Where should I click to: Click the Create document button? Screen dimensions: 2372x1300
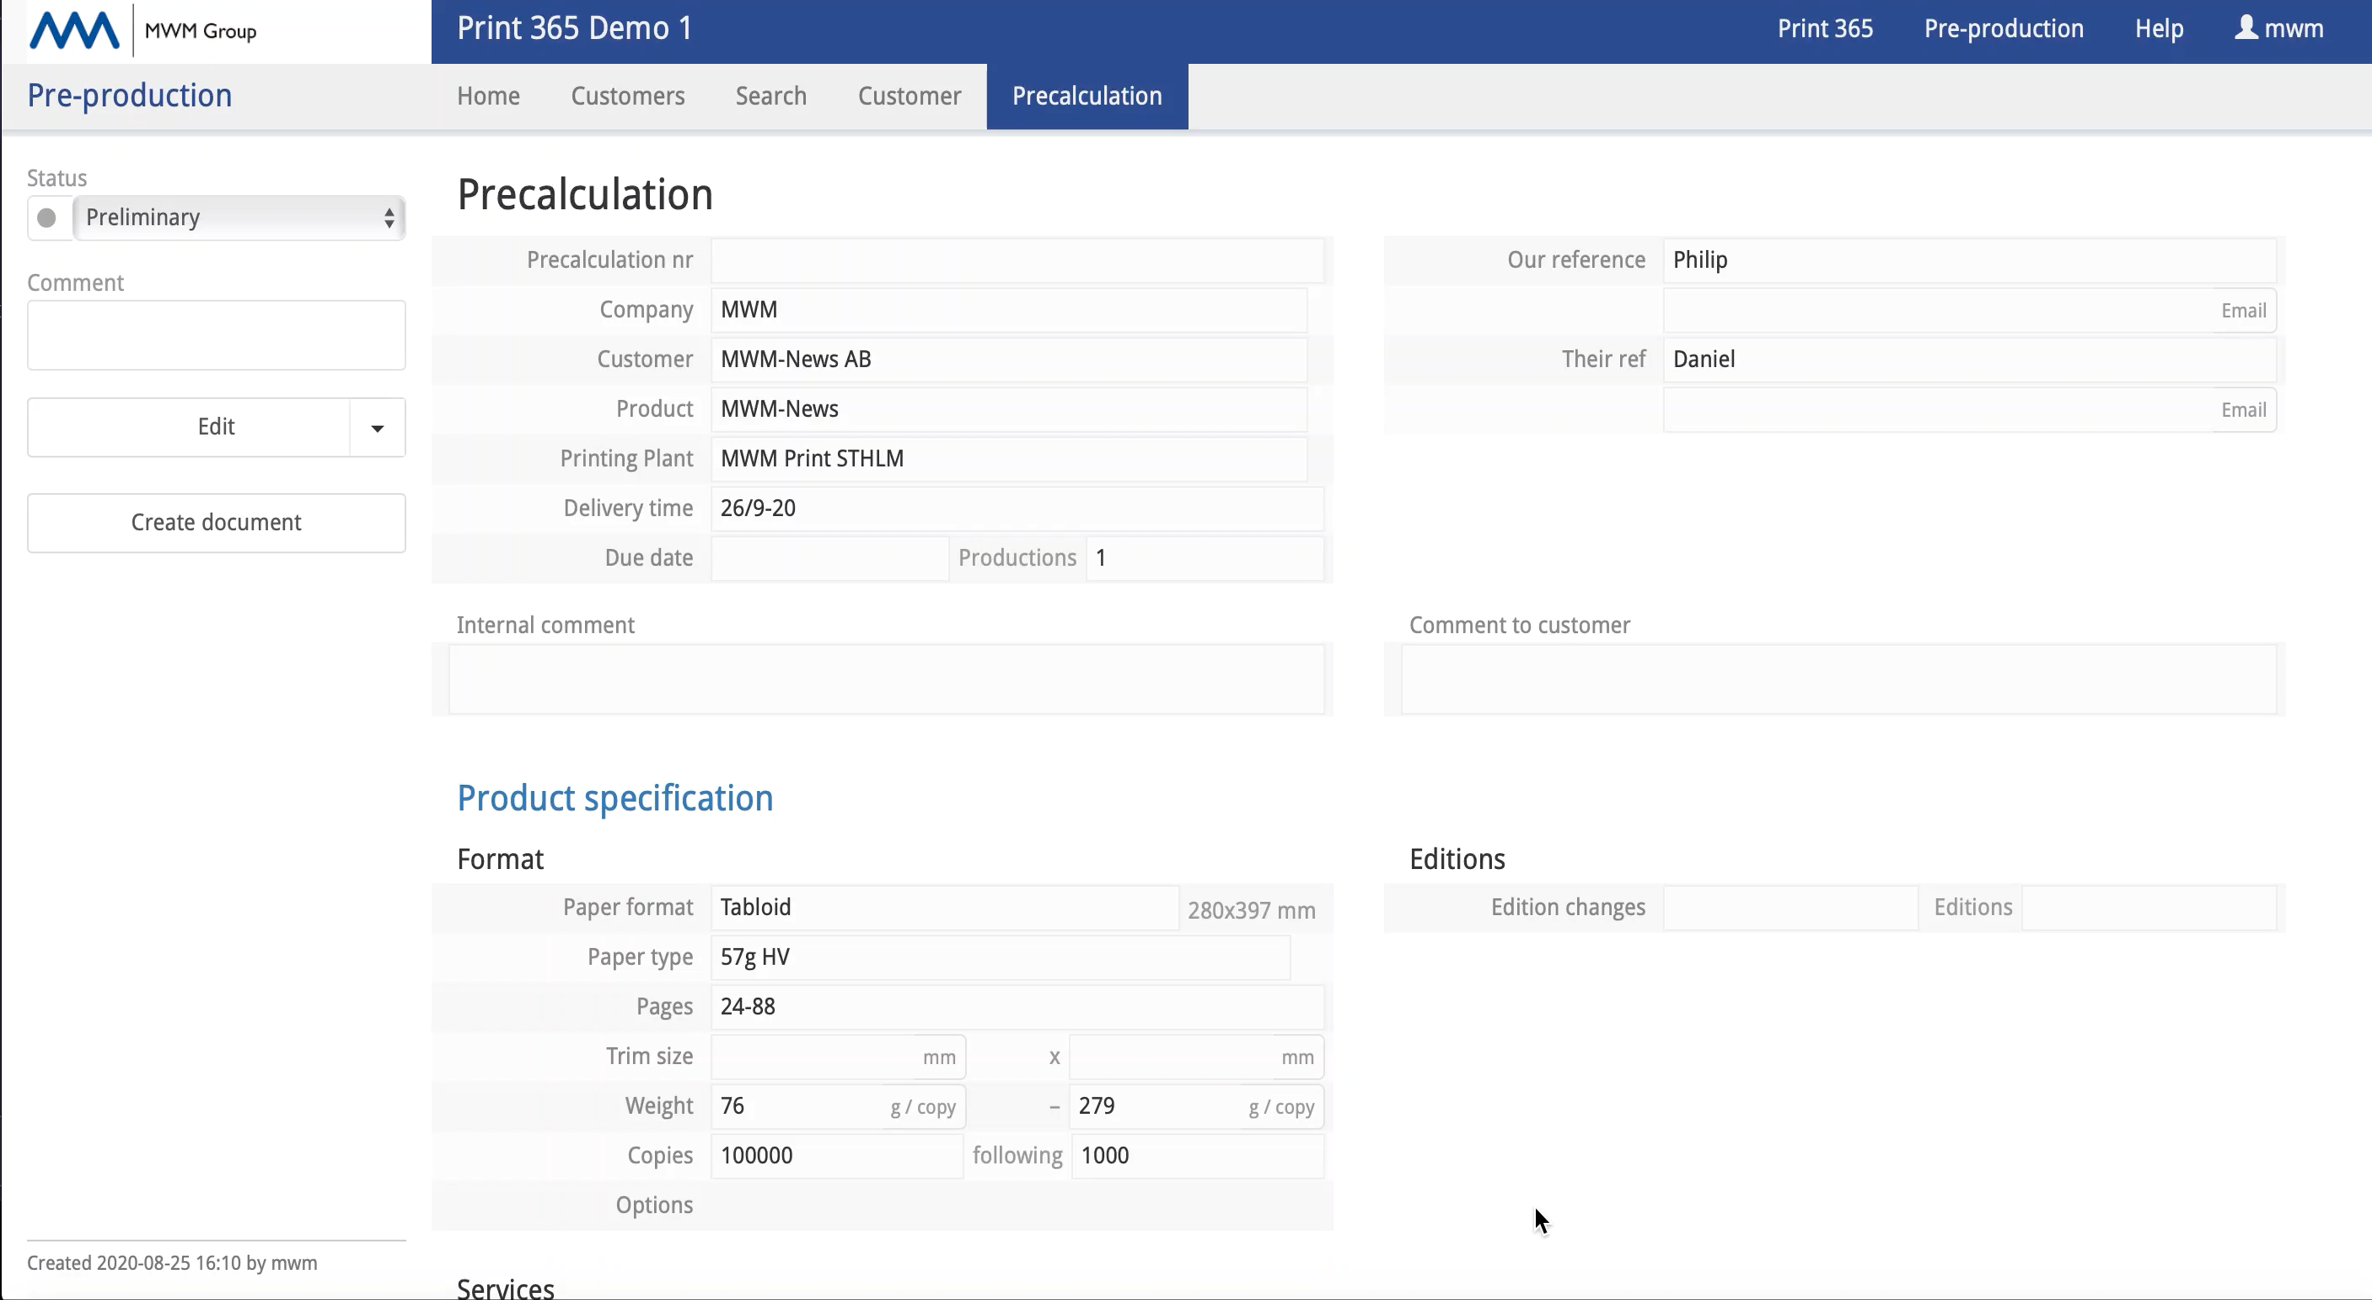[x=216, y=523]
